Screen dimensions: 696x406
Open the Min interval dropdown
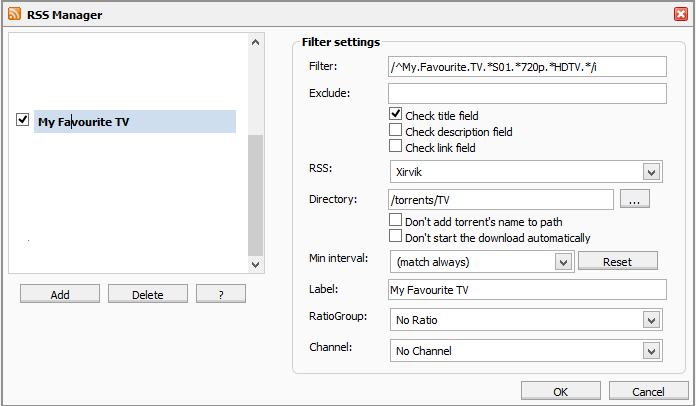click(x=482, y=262)
